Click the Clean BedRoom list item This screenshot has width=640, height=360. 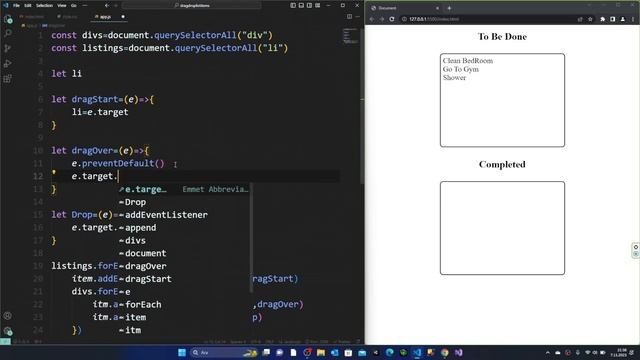coord(468,60)
